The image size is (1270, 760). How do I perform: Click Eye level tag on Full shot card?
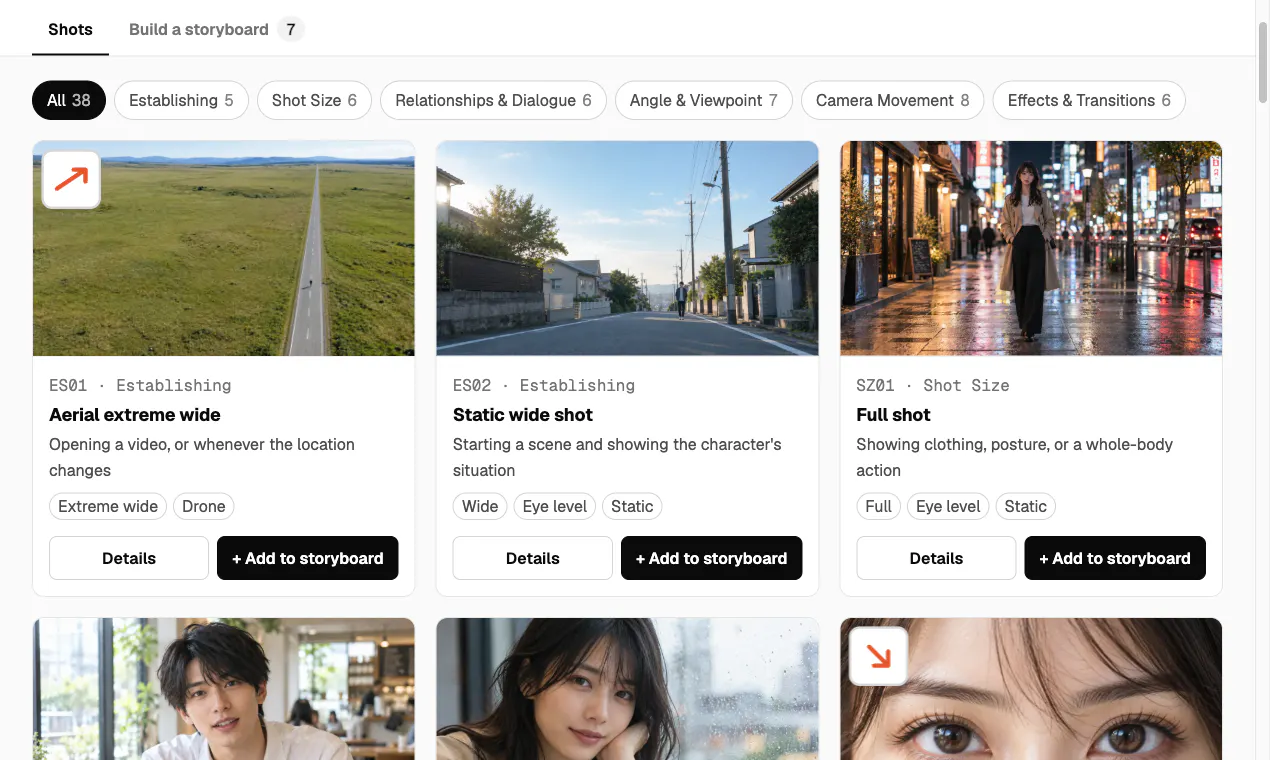(x=948, y=506)
